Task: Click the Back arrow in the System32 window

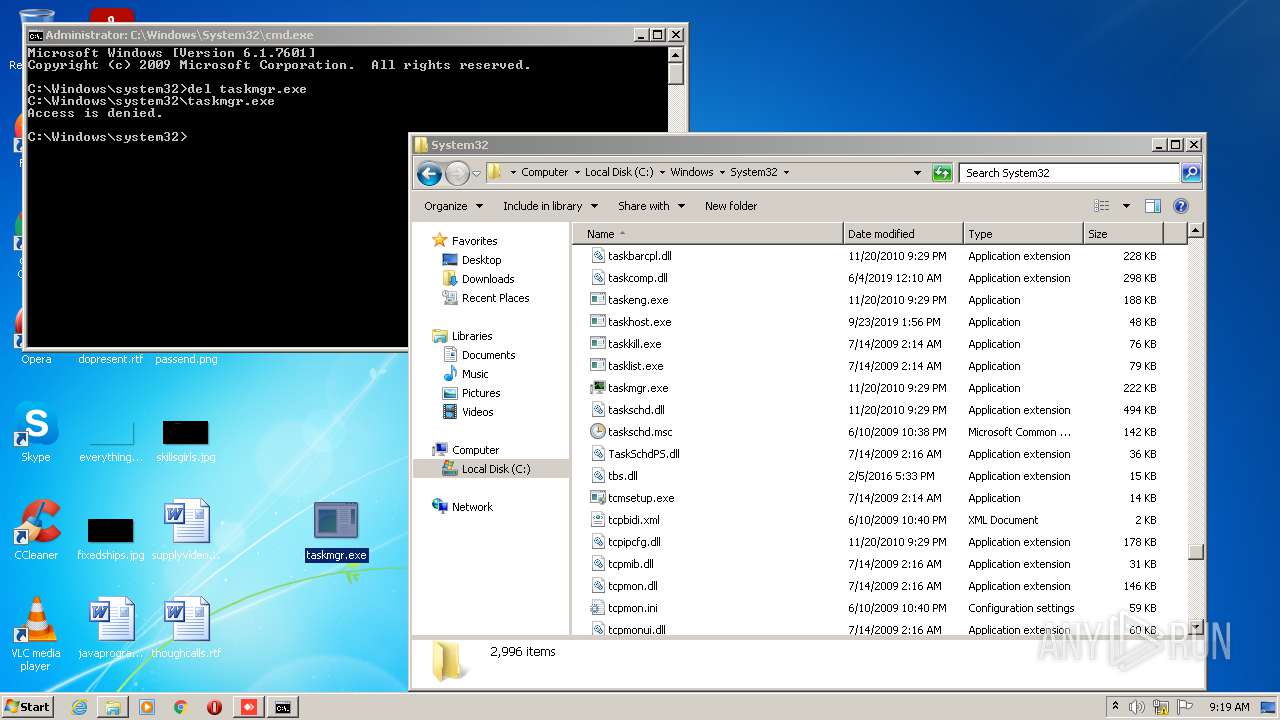Action: tap(429, 173)
